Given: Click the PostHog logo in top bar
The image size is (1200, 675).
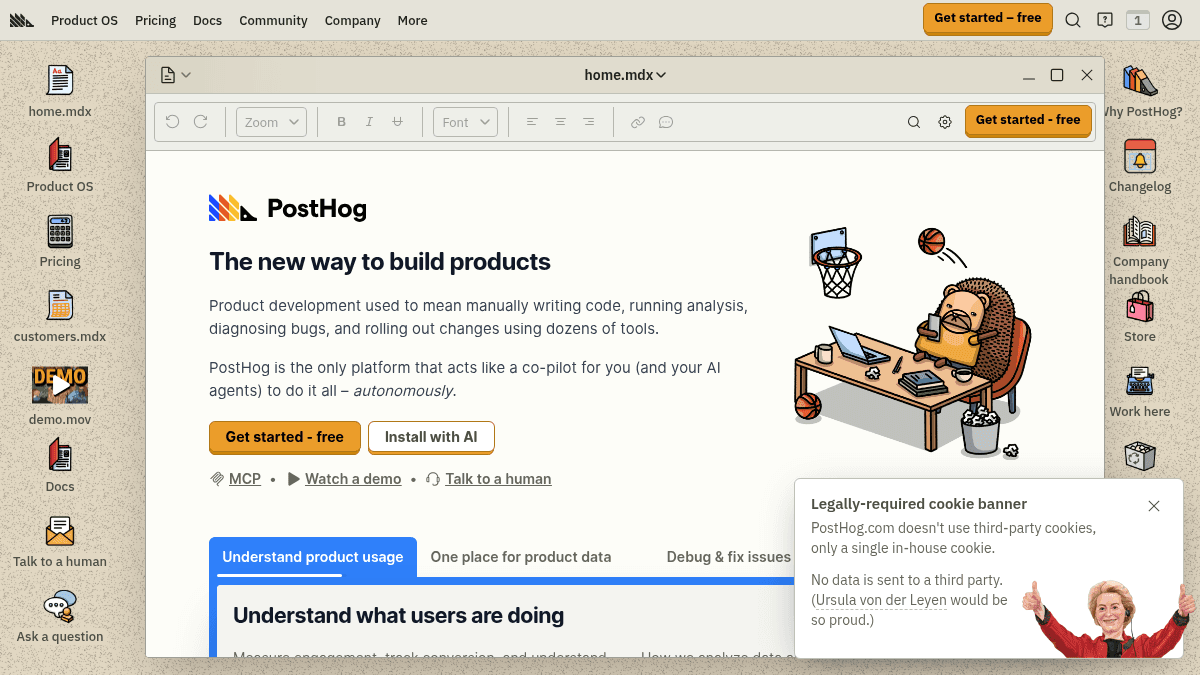Looking at the screenshot, I should coord(21,20).
